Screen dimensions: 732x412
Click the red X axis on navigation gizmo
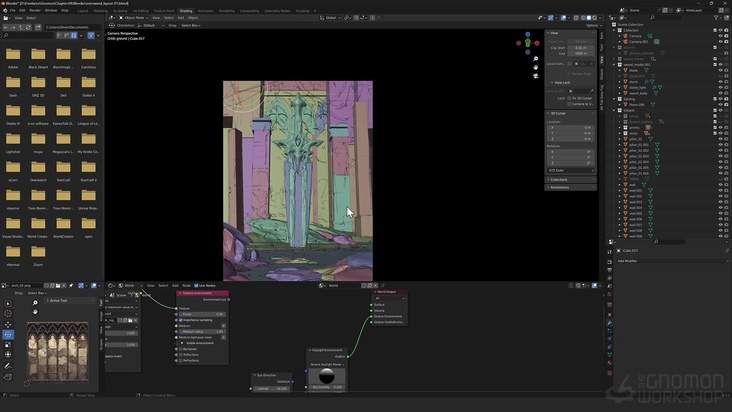click(x=537, y=43)
